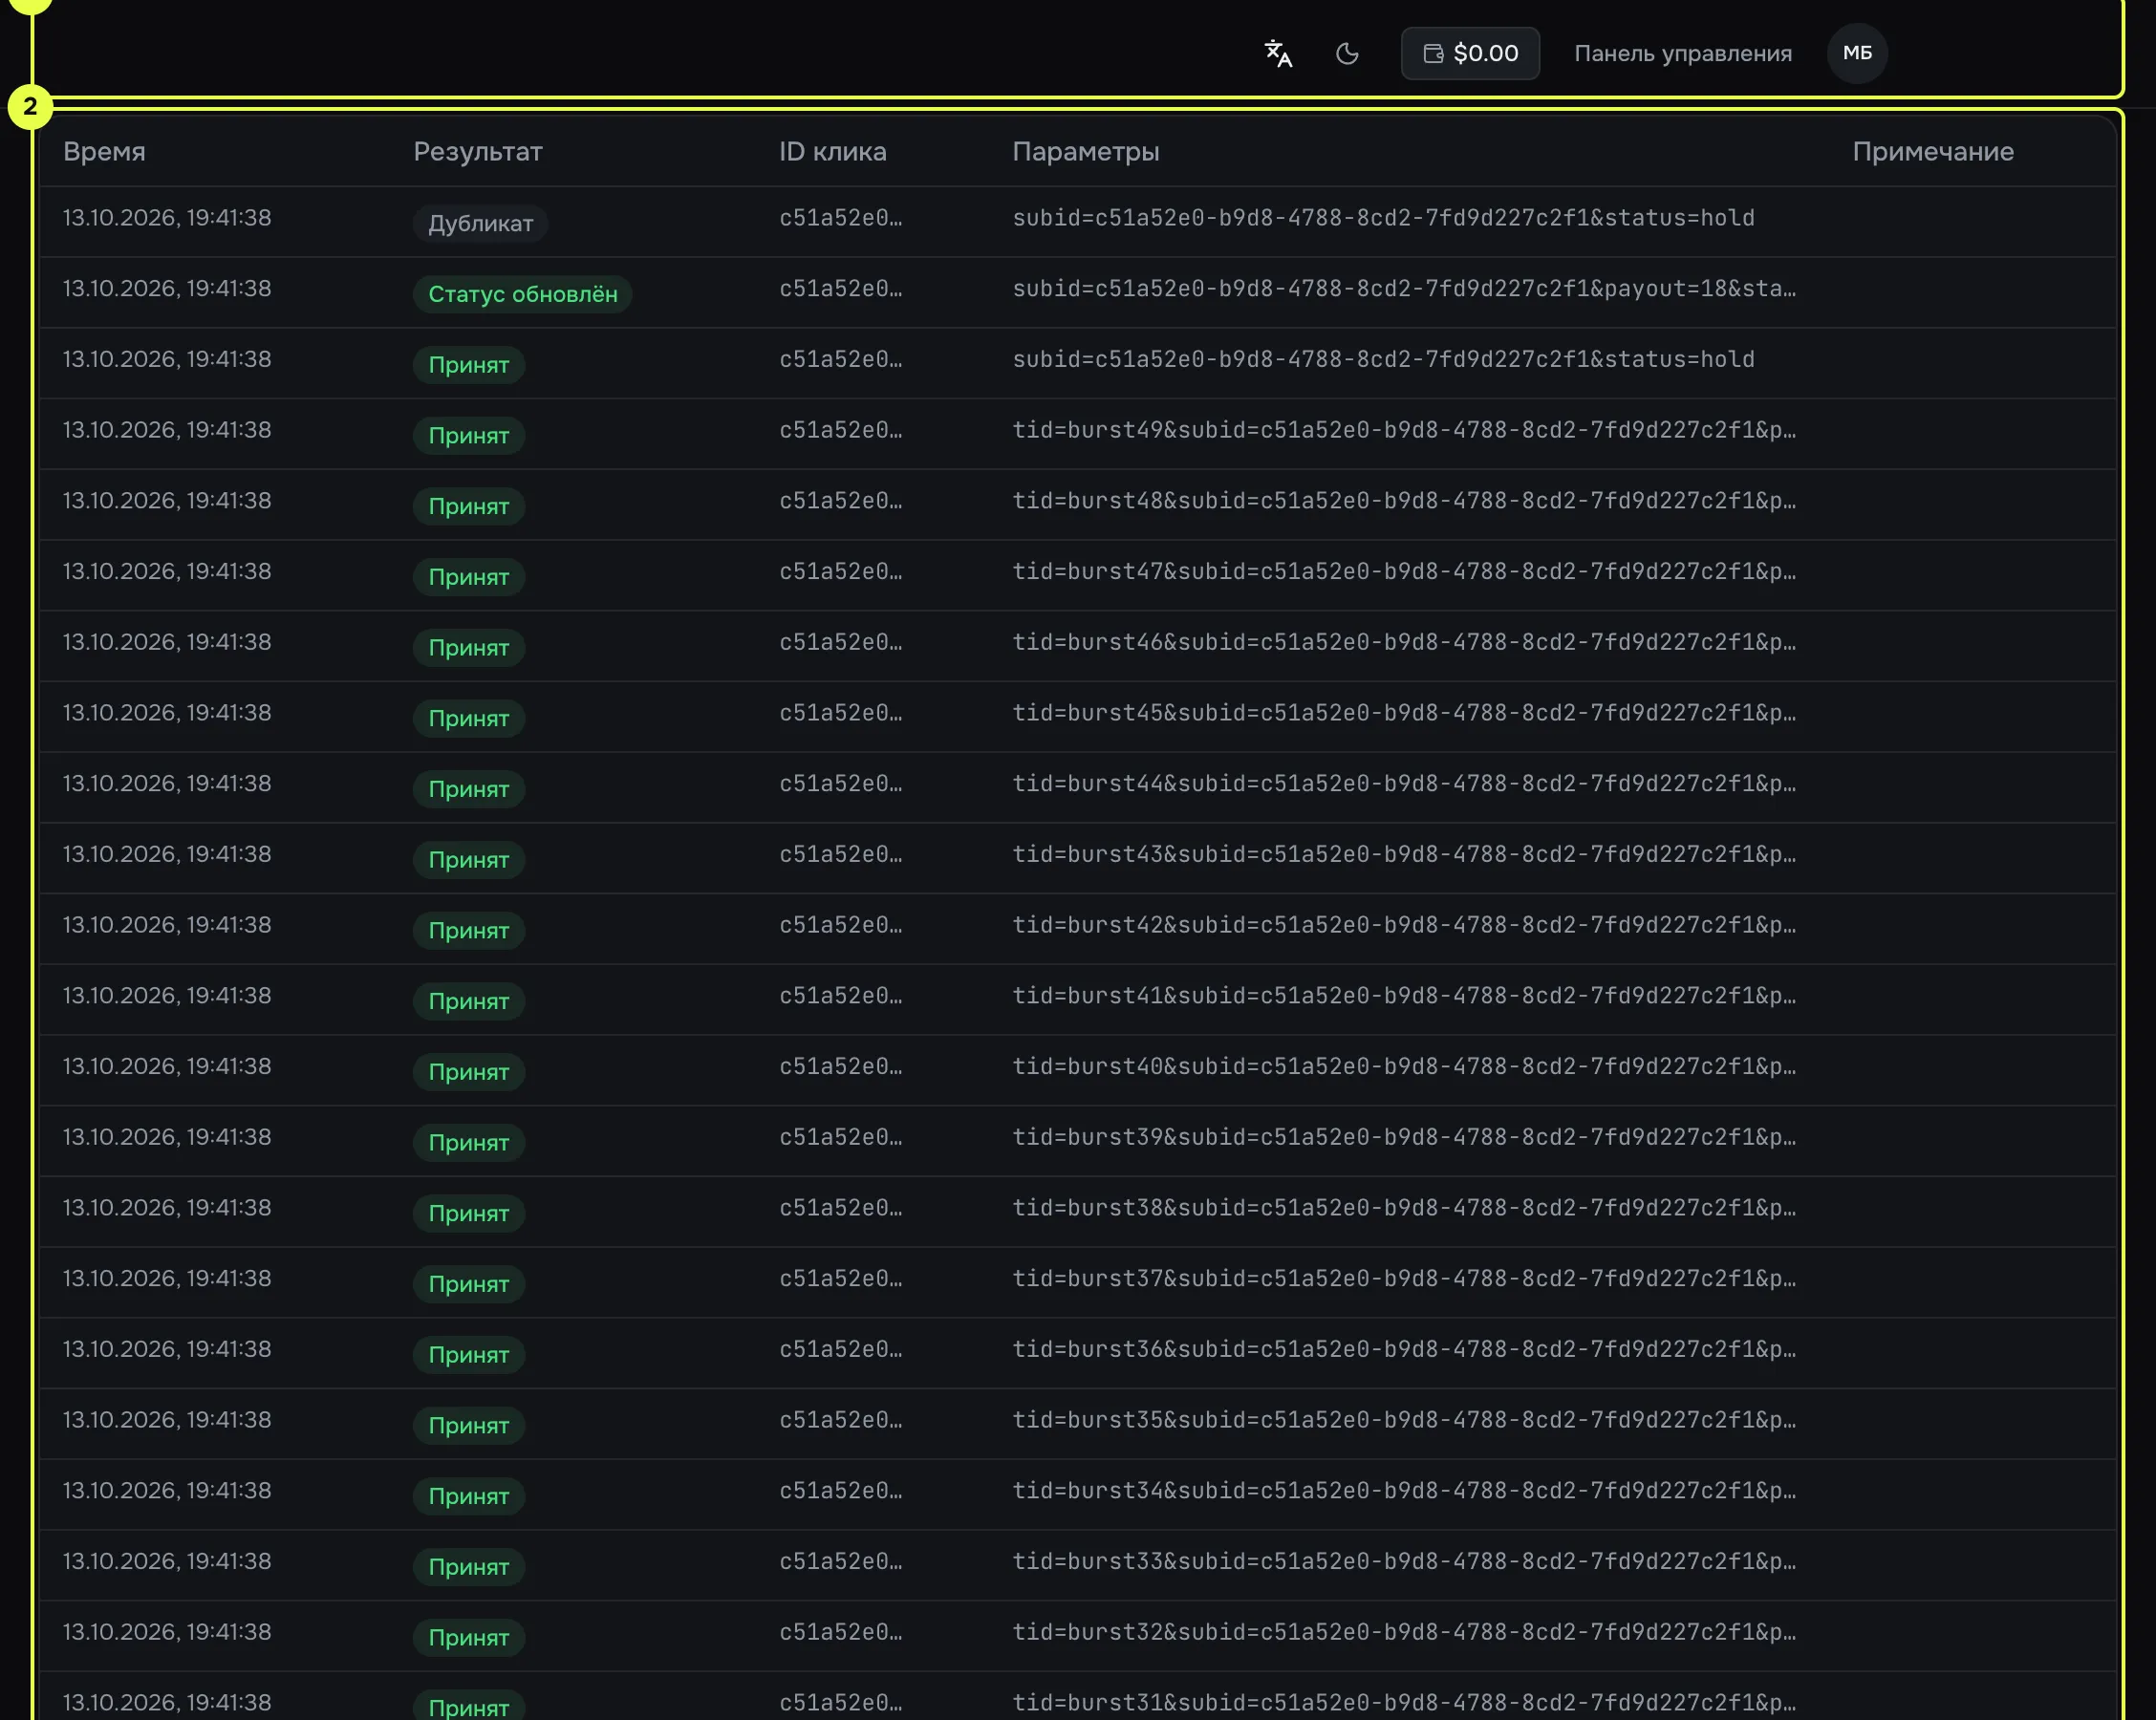The image size is (2156, 1720).
Task: Select the Статус обновлён status badge
Action: (522, 294)
